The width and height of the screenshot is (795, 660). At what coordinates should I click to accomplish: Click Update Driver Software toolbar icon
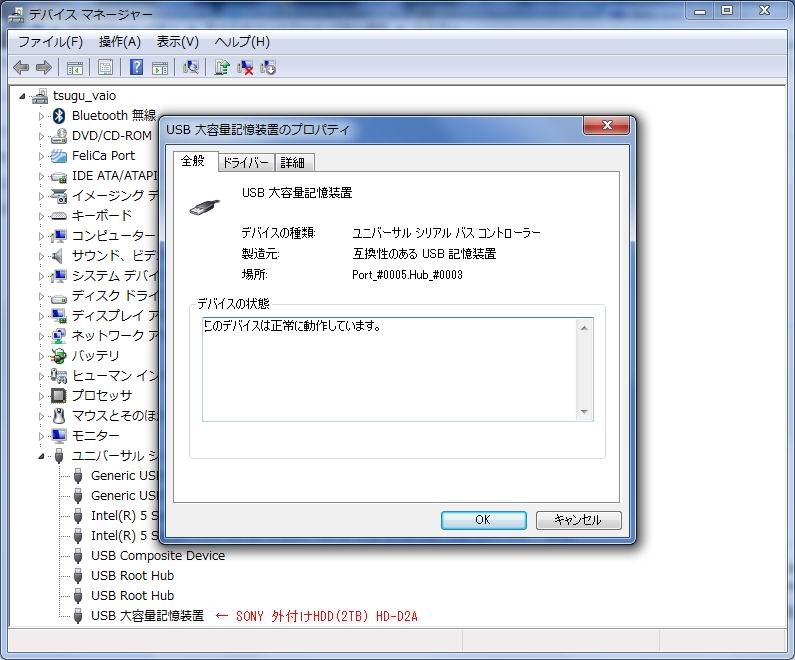coord(222,67)
